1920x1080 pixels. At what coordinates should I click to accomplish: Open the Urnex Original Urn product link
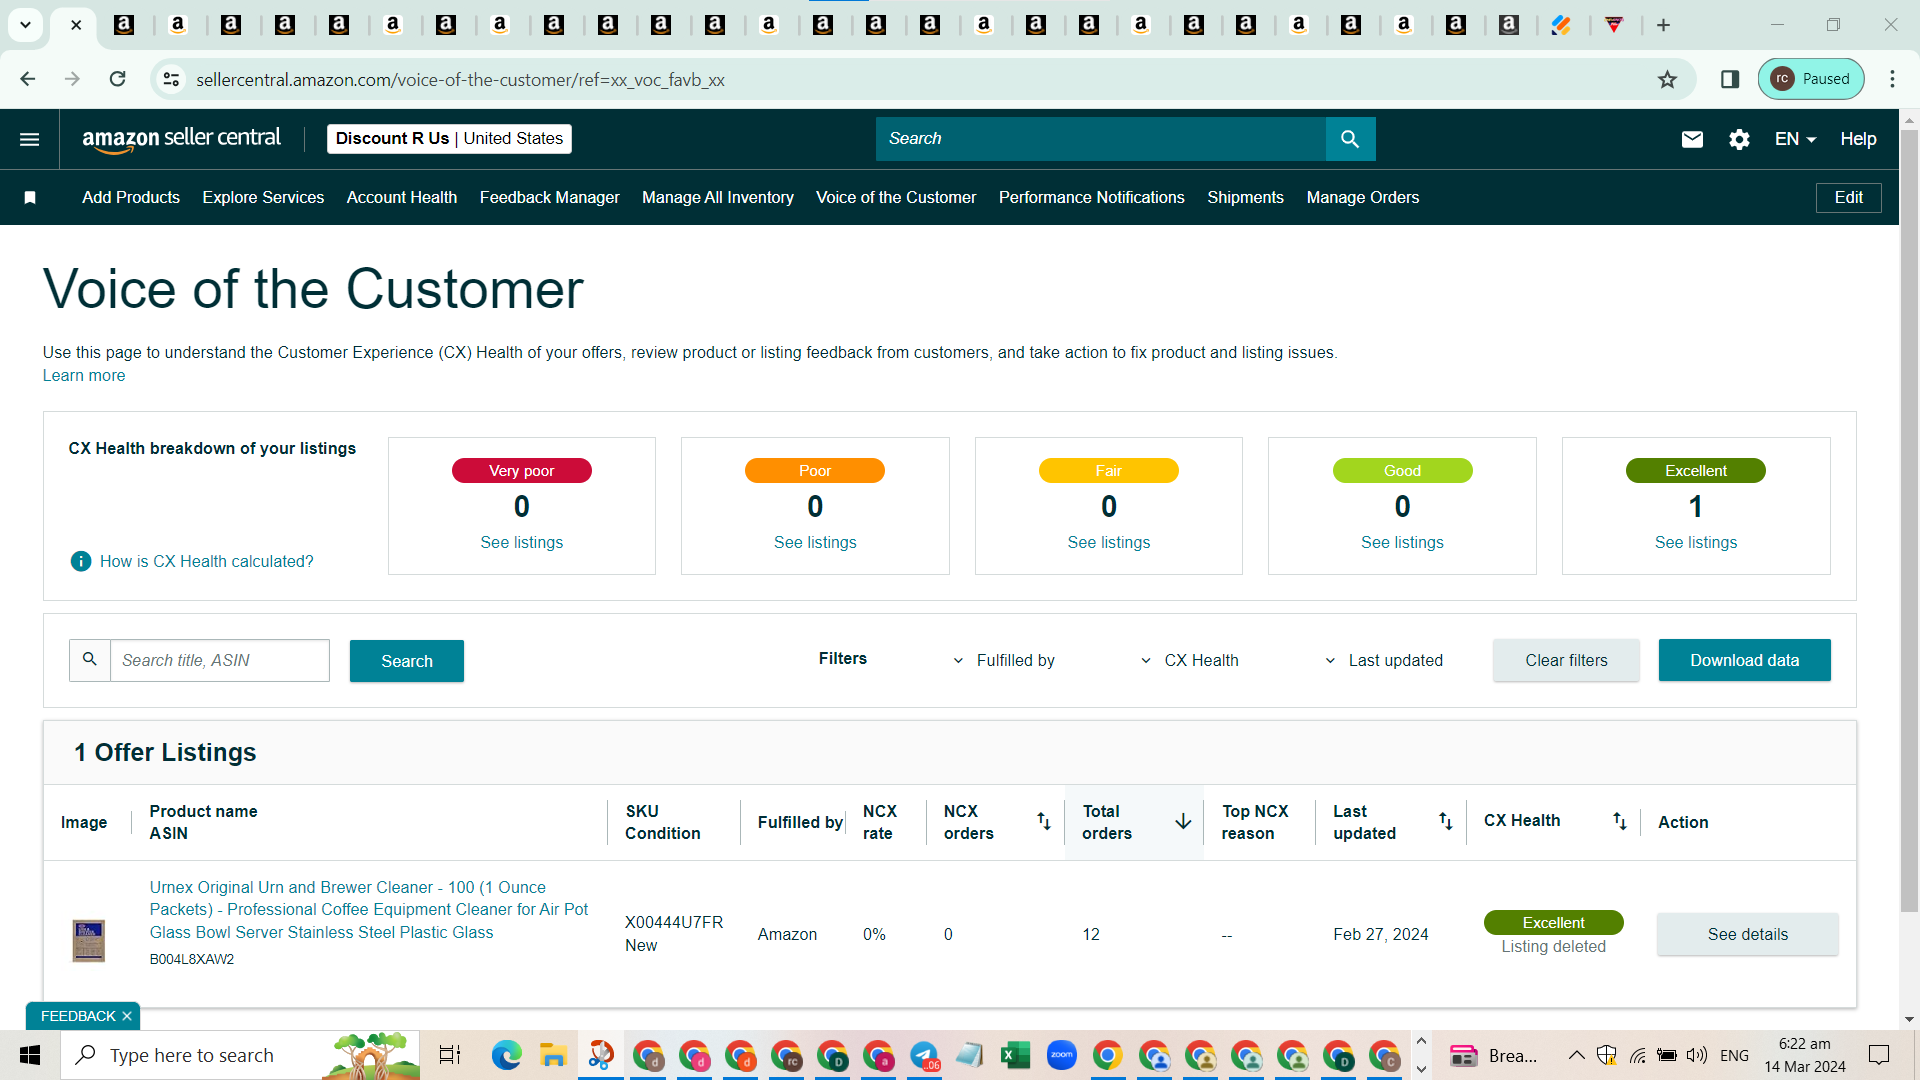(369, 909)
